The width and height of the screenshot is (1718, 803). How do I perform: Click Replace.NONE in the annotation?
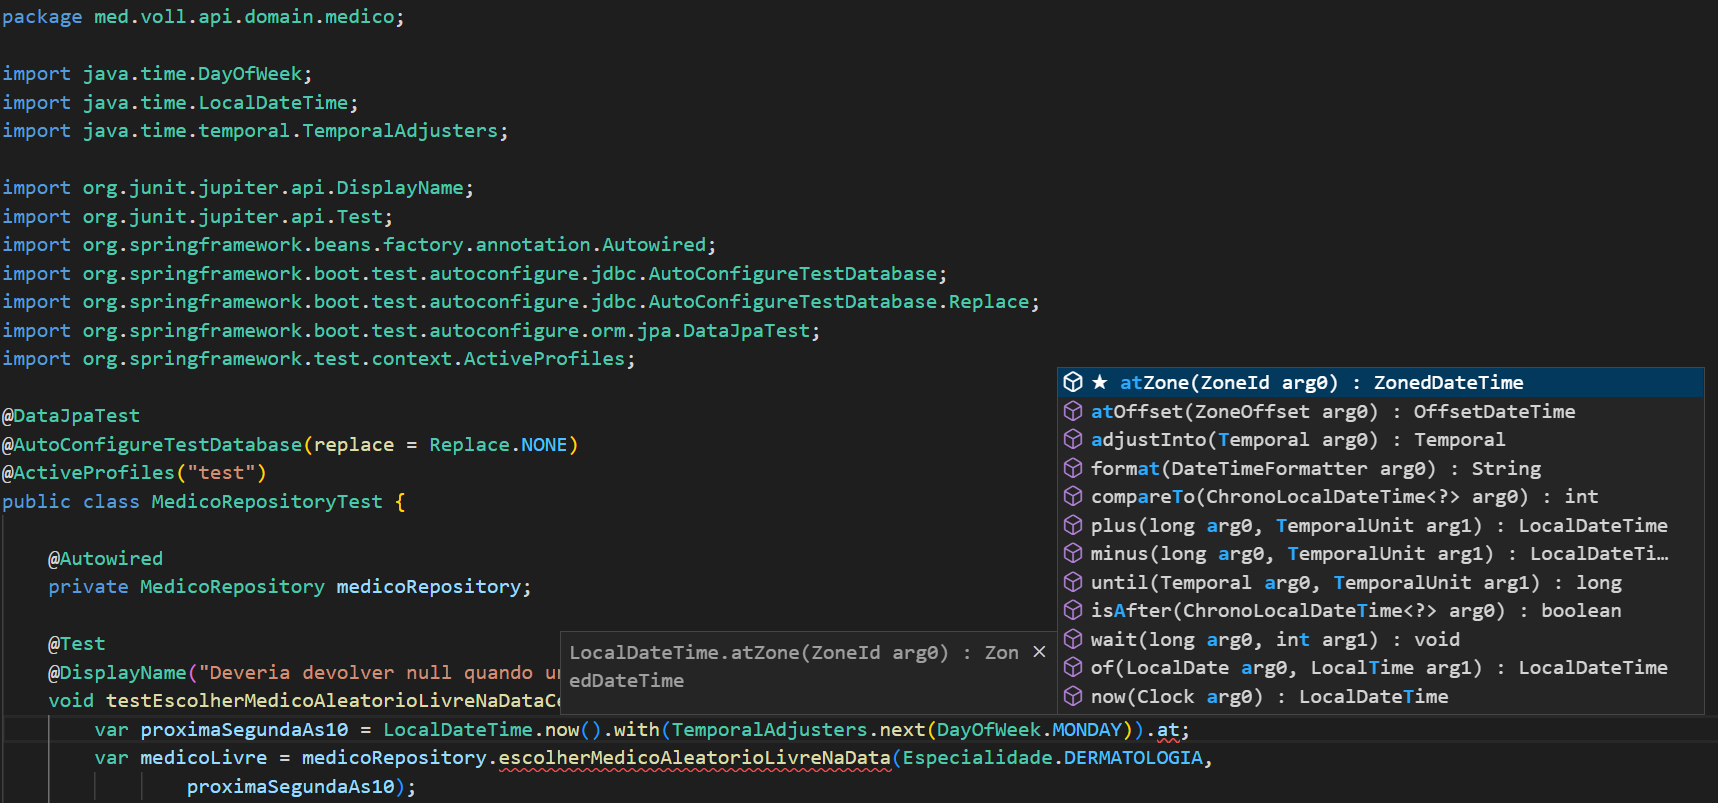click(498, 445)
